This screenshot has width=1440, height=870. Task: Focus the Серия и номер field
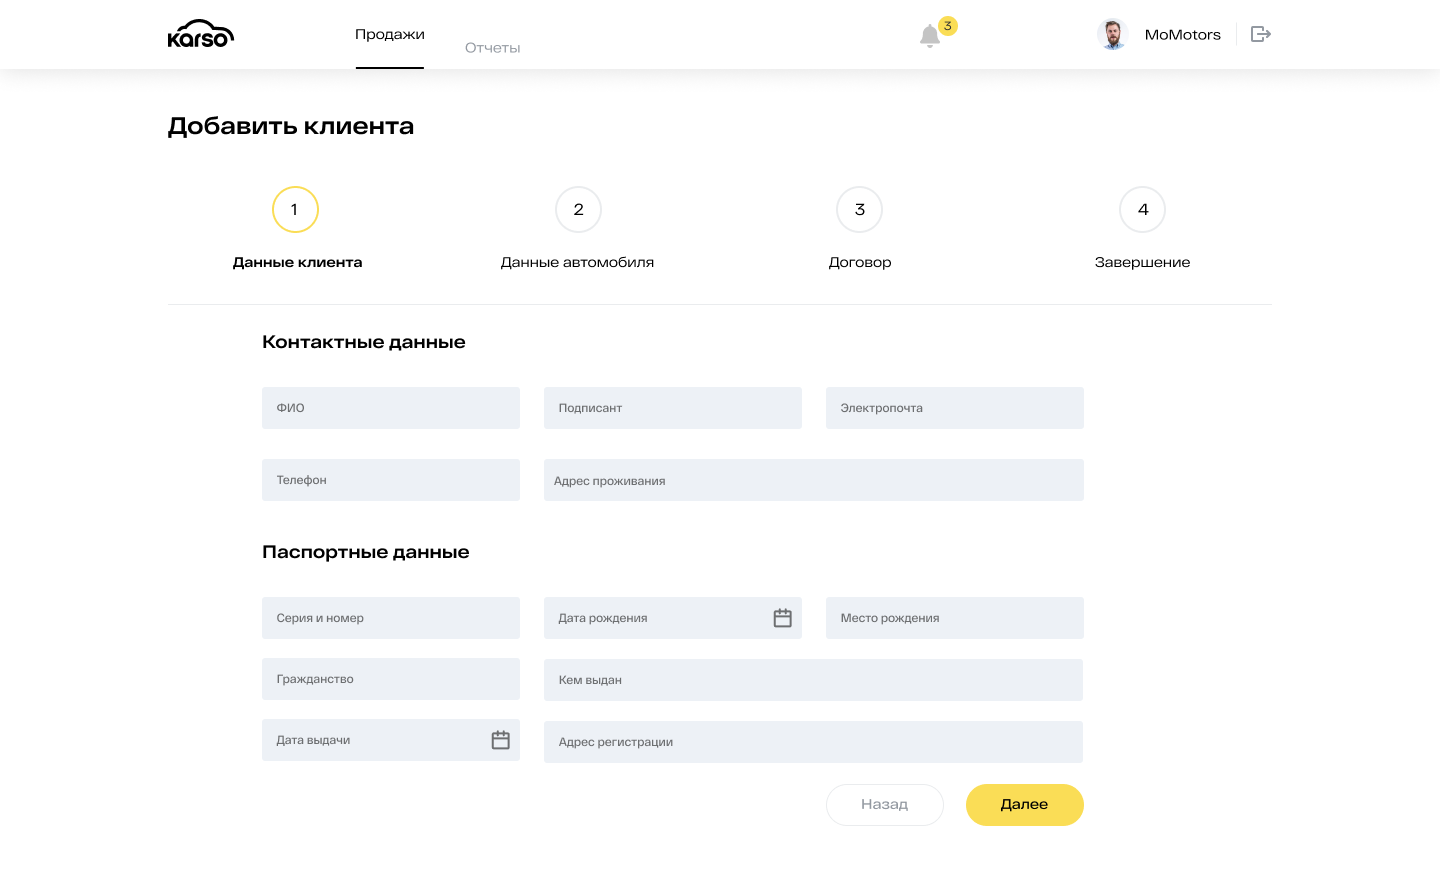[391, 618]
